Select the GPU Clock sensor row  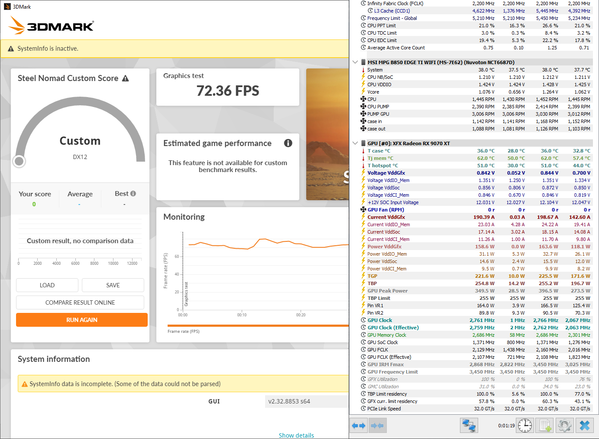[476, 320]
